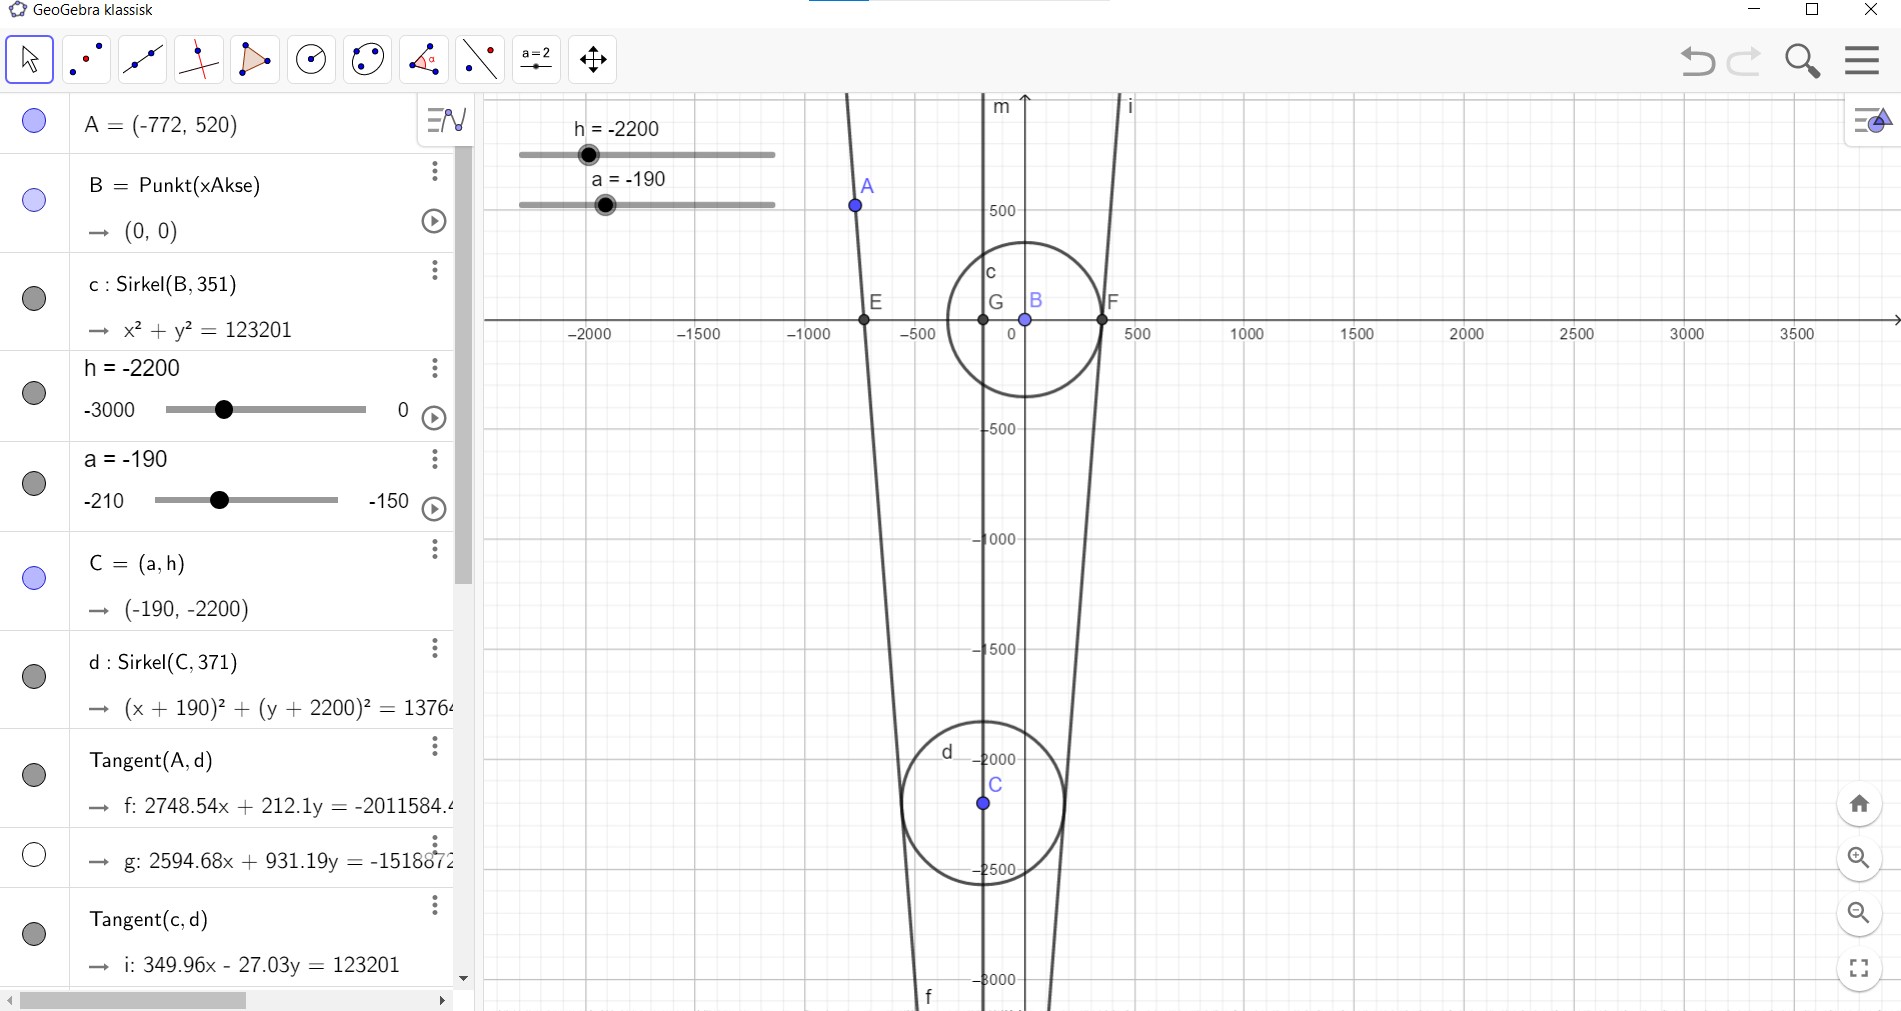This screenshot has height=1011, width=1901.
Task: Toggle visibility of slider h
Action: pyautogui.click(x=34, y=393)
